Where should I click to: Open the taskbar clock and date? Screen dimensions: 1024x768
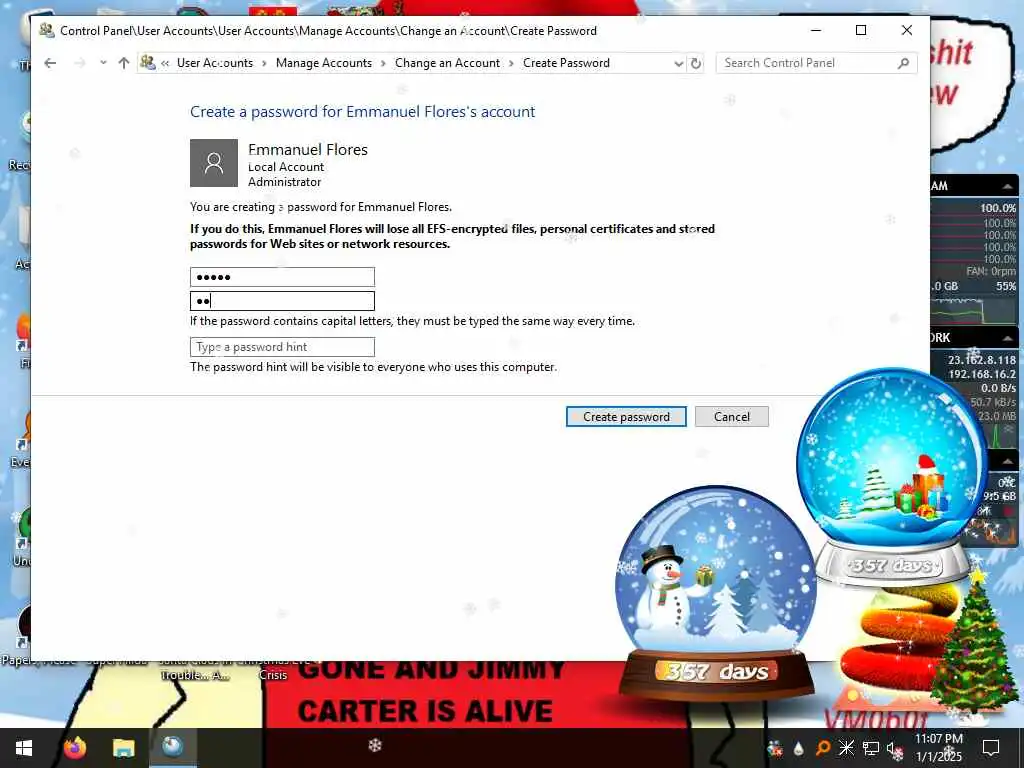coord(939,747)
